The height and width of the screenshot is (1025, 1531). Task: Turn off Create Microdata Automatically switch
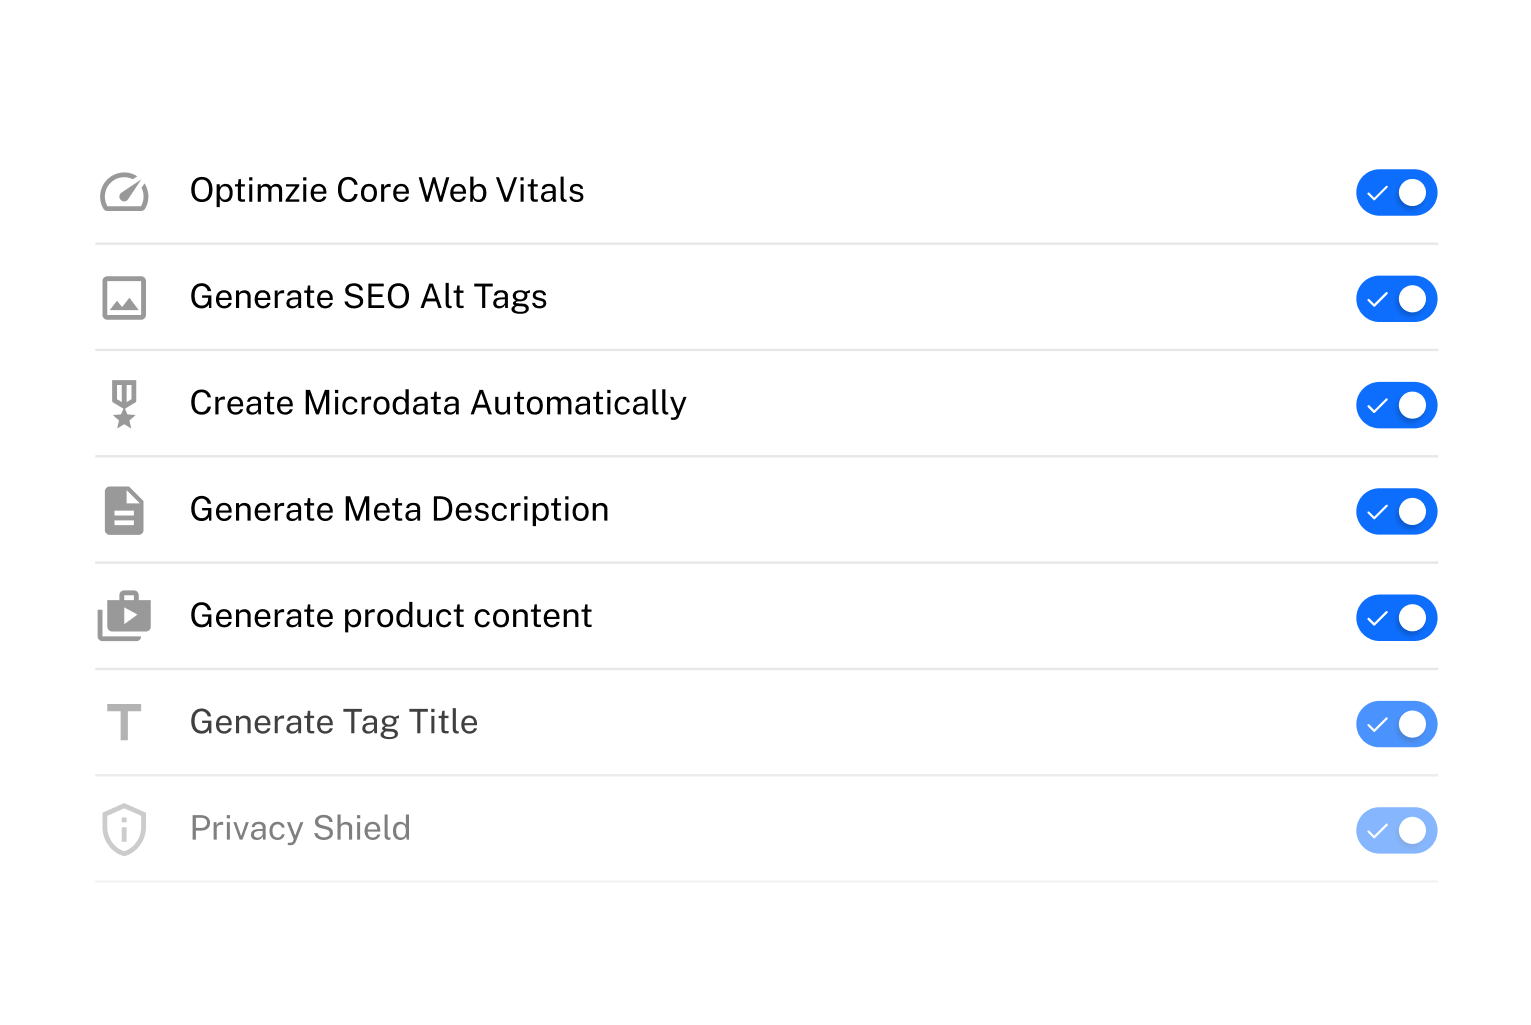(x=1396, y=405)
